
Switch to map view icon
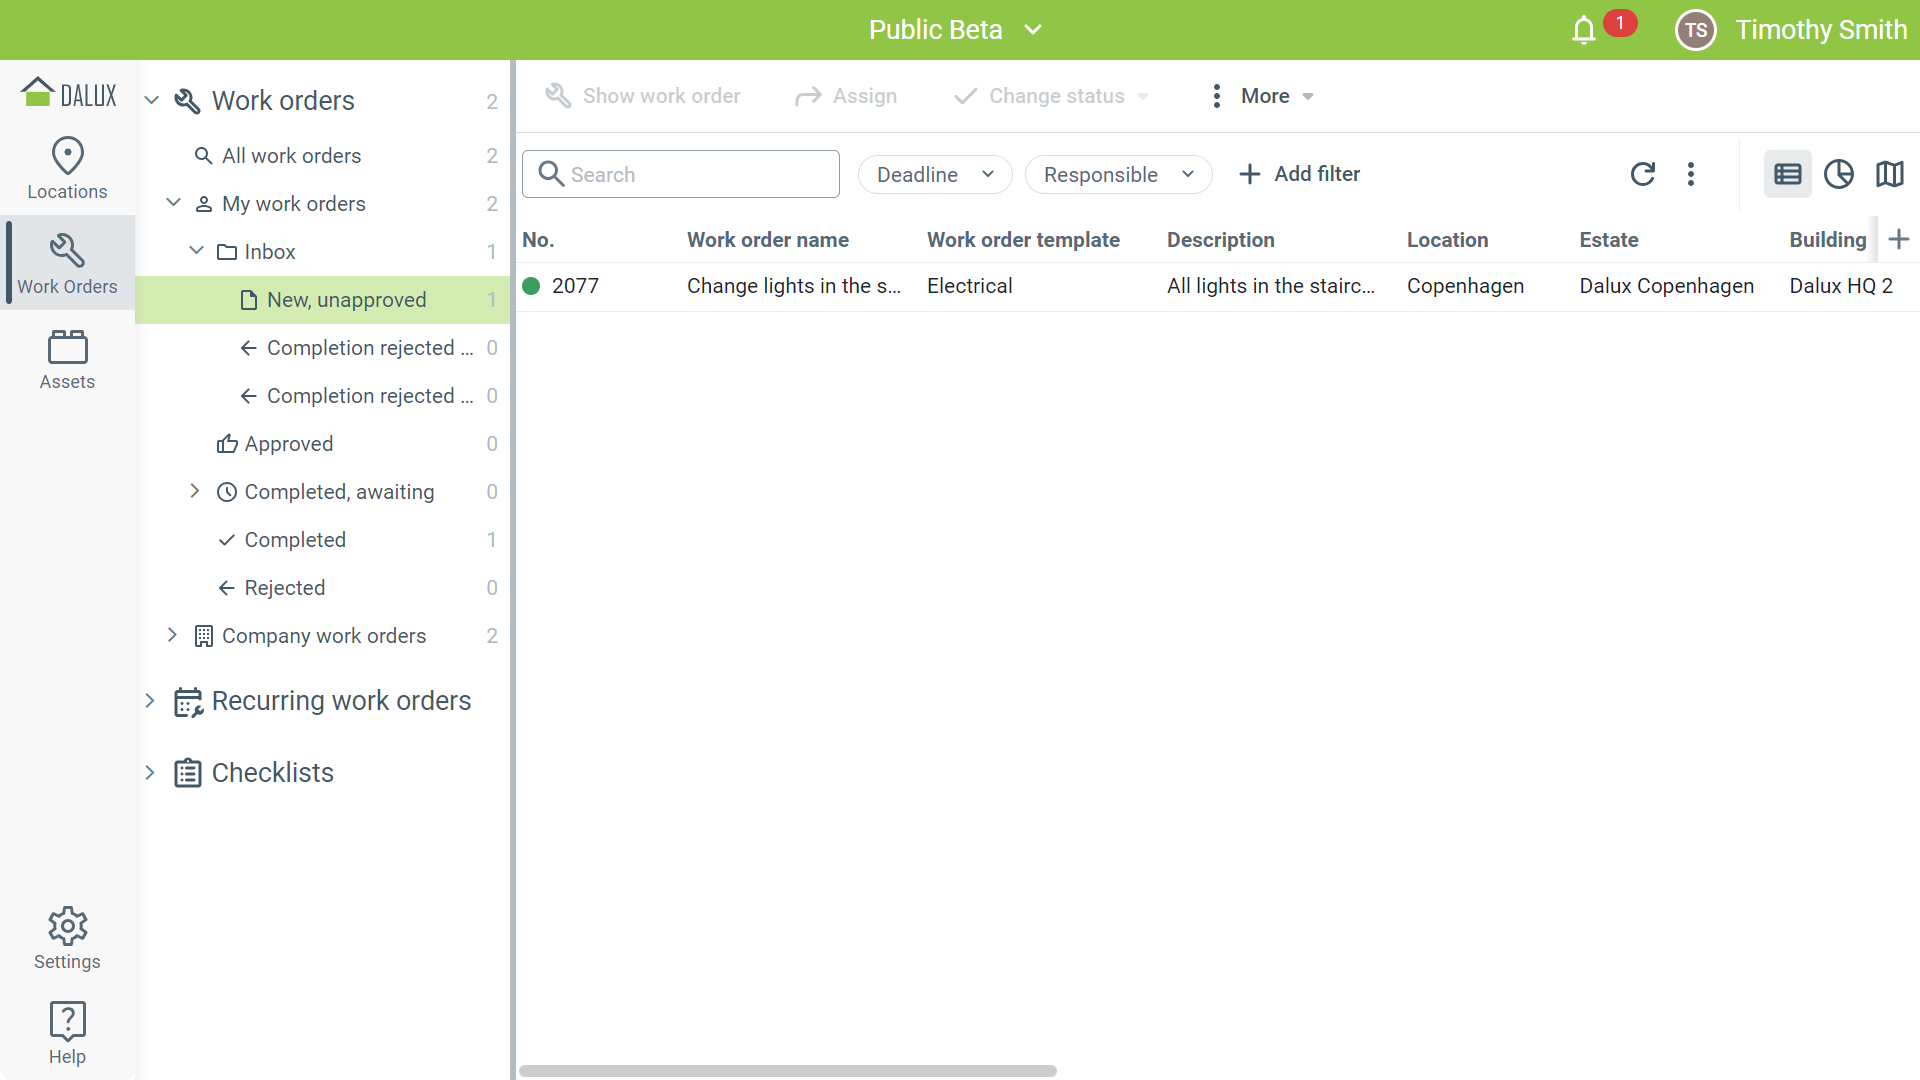[1889, 174]
